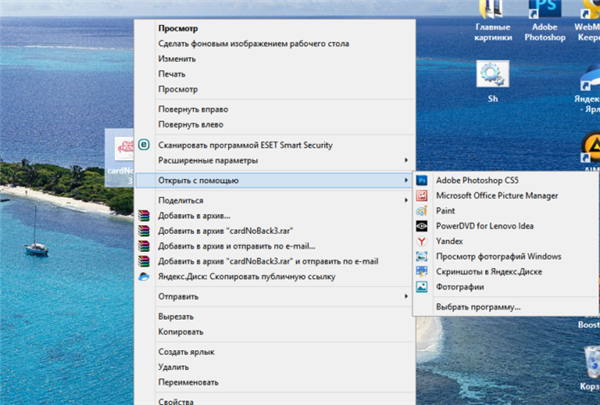The image size is (600, 405).
Task: Click the Фотографии app icon
Action: (422, 287)
